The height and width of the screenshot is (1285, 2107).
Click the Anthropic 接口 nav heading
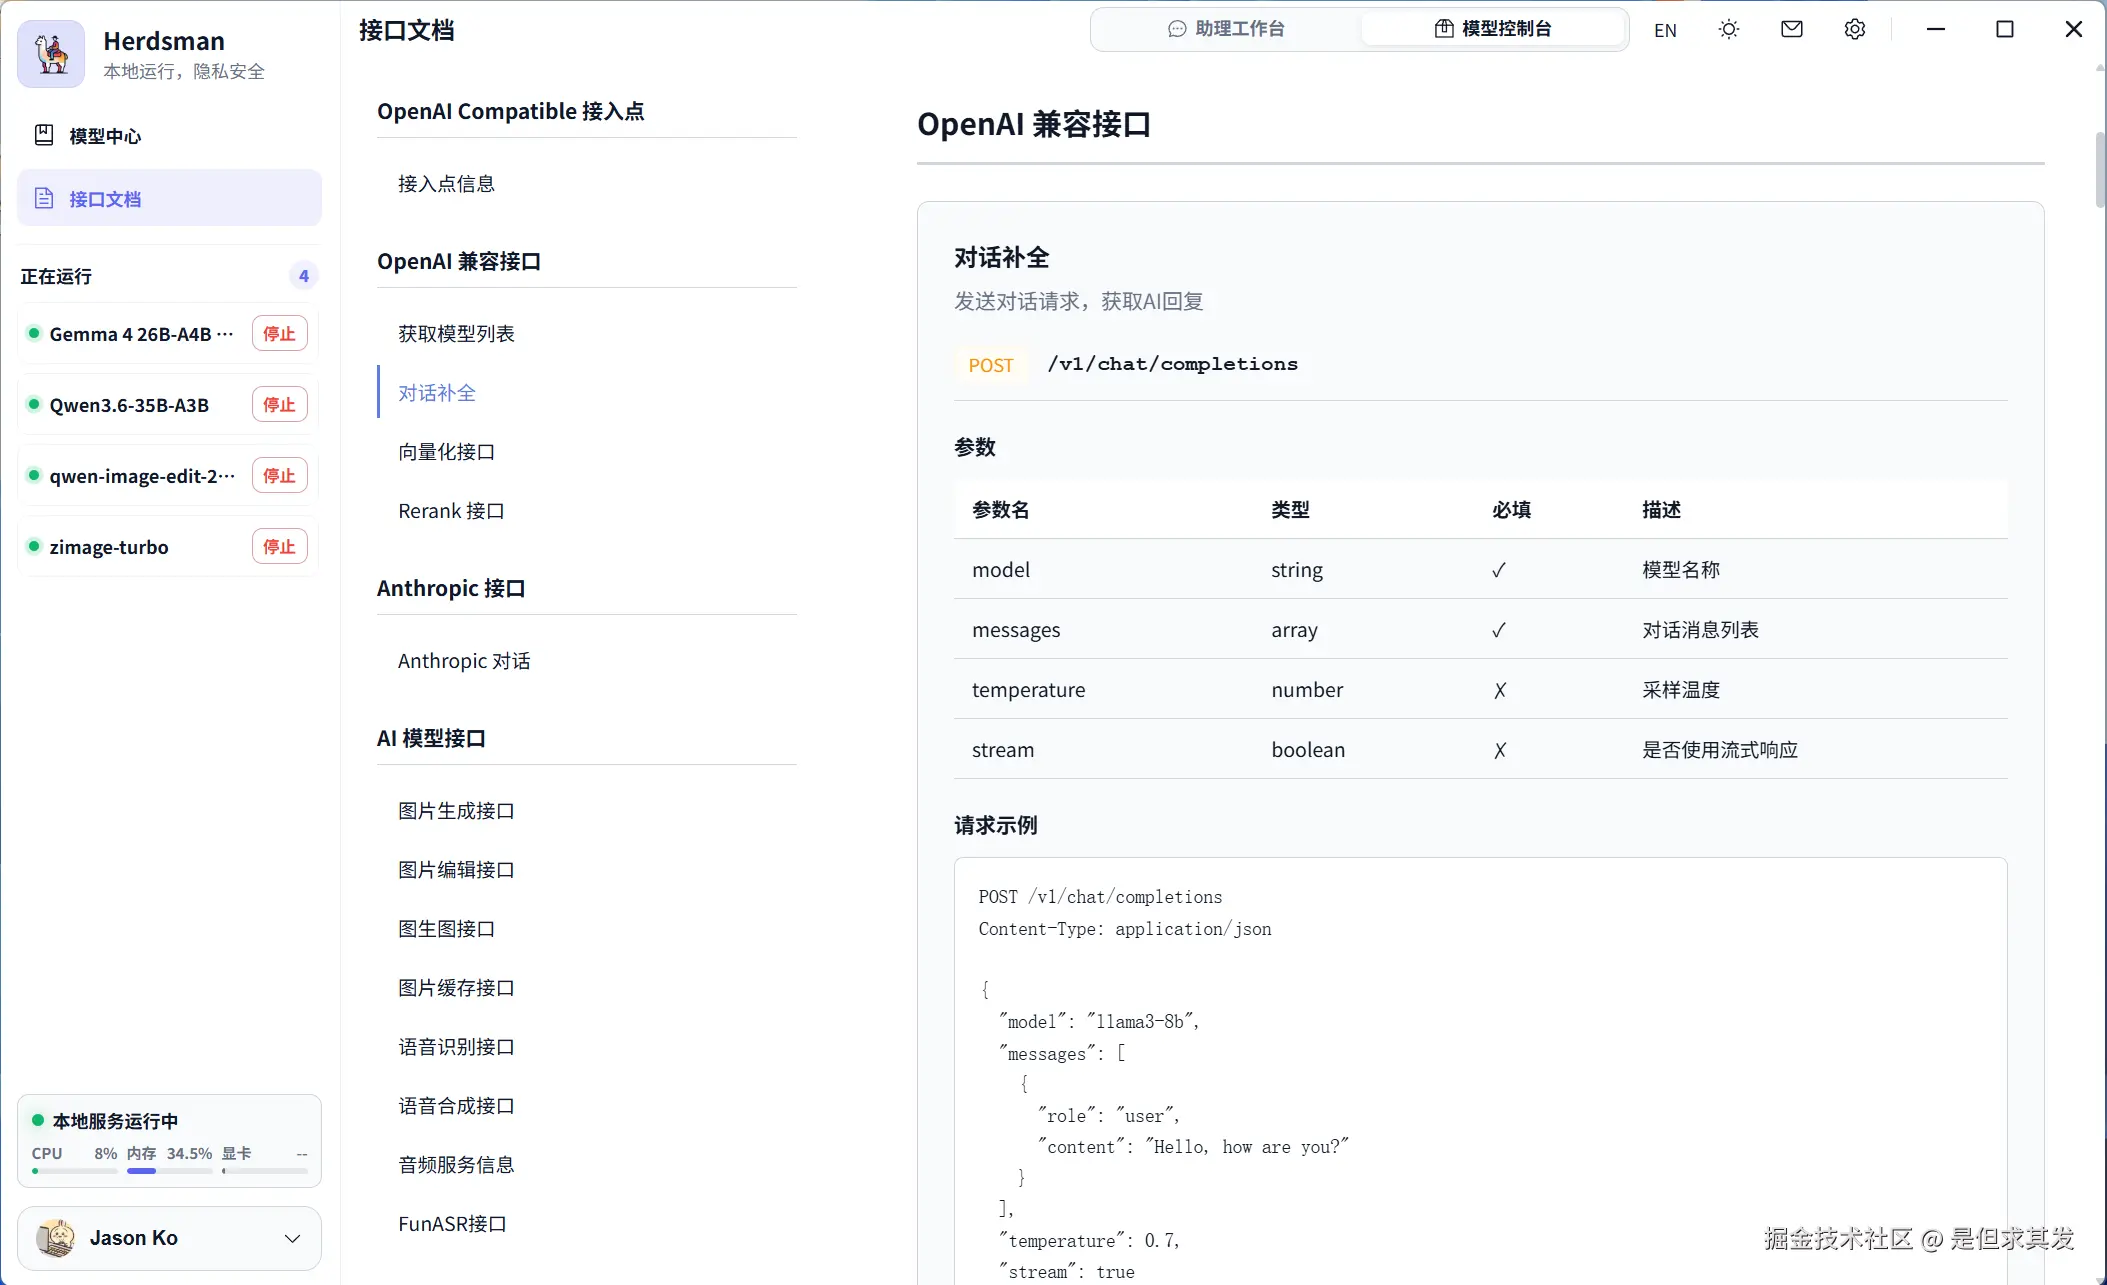(451, 588)
